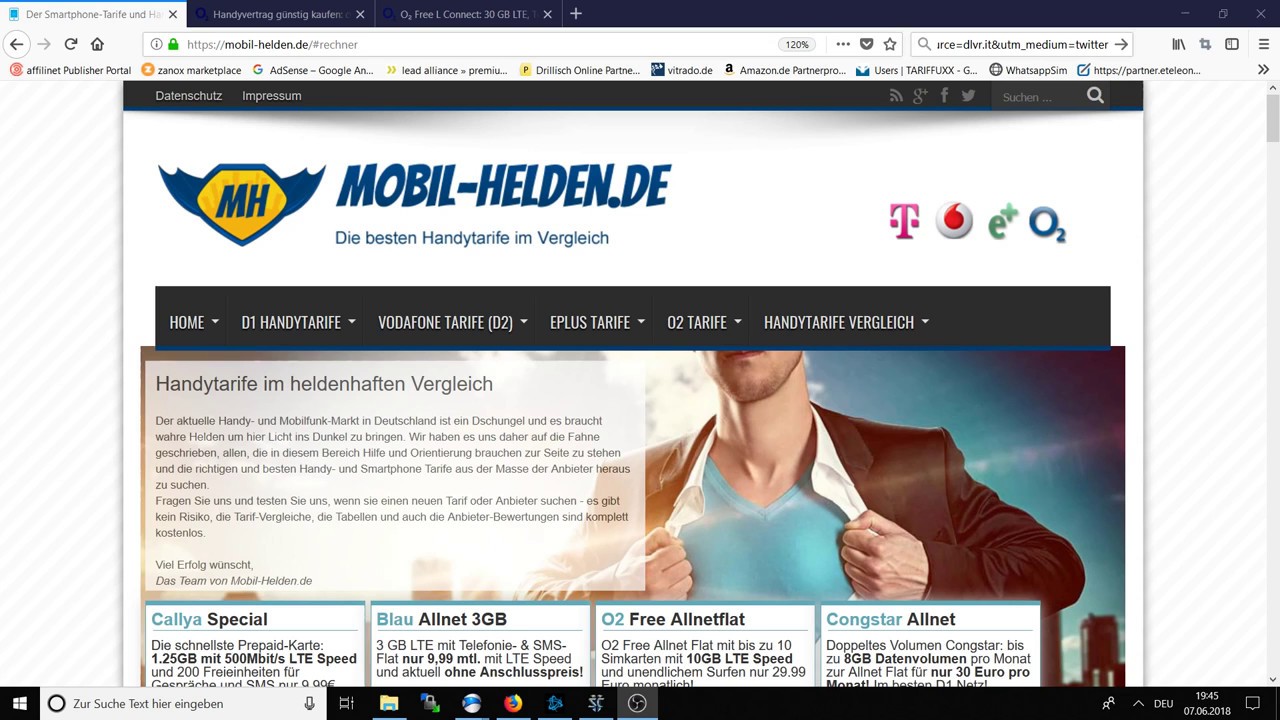The width and height of the screenshot is (1280, 720).
Task: Open the O2 Free Allnetflat offer card
Action: pyautogui.click(x=705, y=645)
